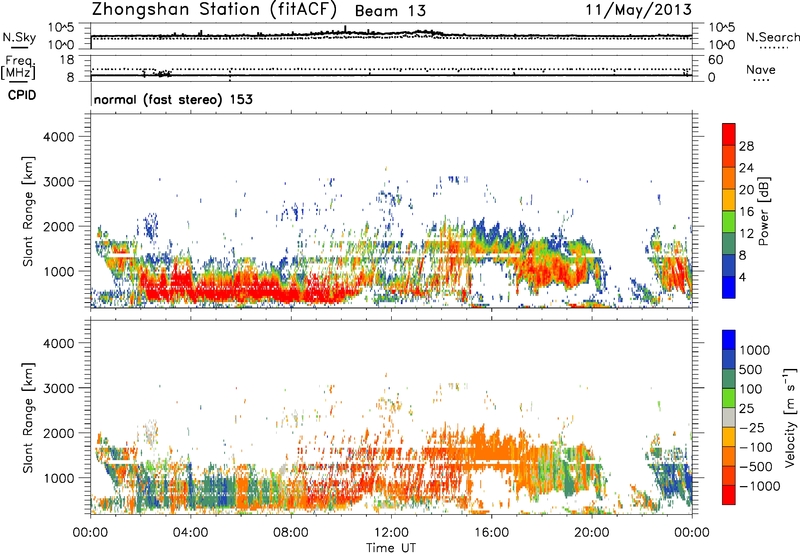Click the '-100' tick on velocity colorbar
Viewport: 800px width, 554px height.
coord(756,447)
